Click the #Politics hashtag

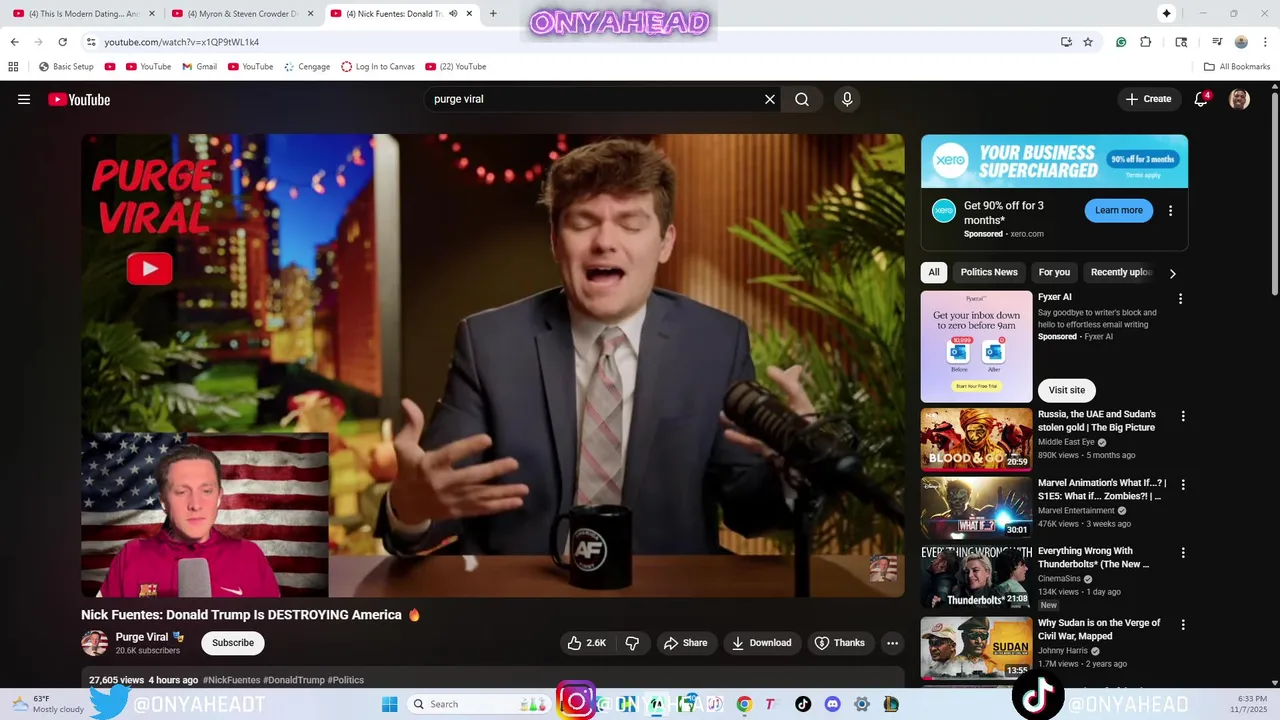(346, 680)
